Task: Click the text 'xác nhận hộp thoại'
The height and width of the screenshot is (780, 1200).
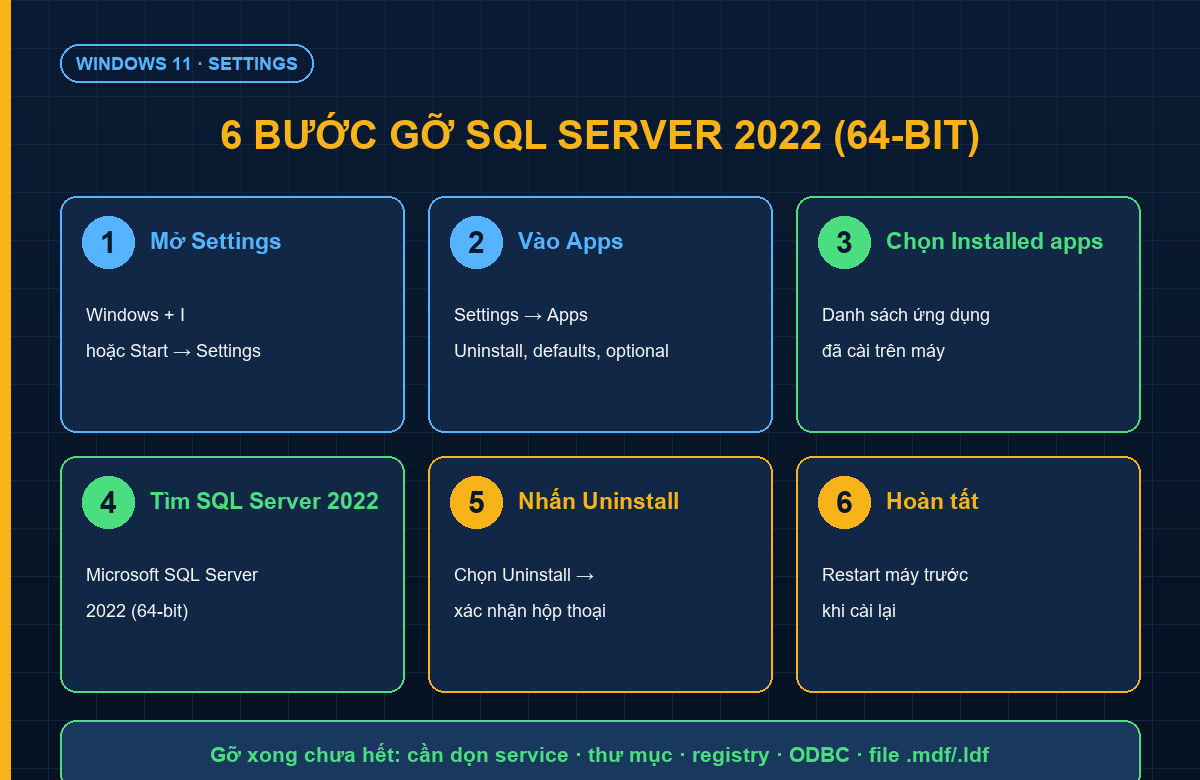Action: click(x=530, y=611)
